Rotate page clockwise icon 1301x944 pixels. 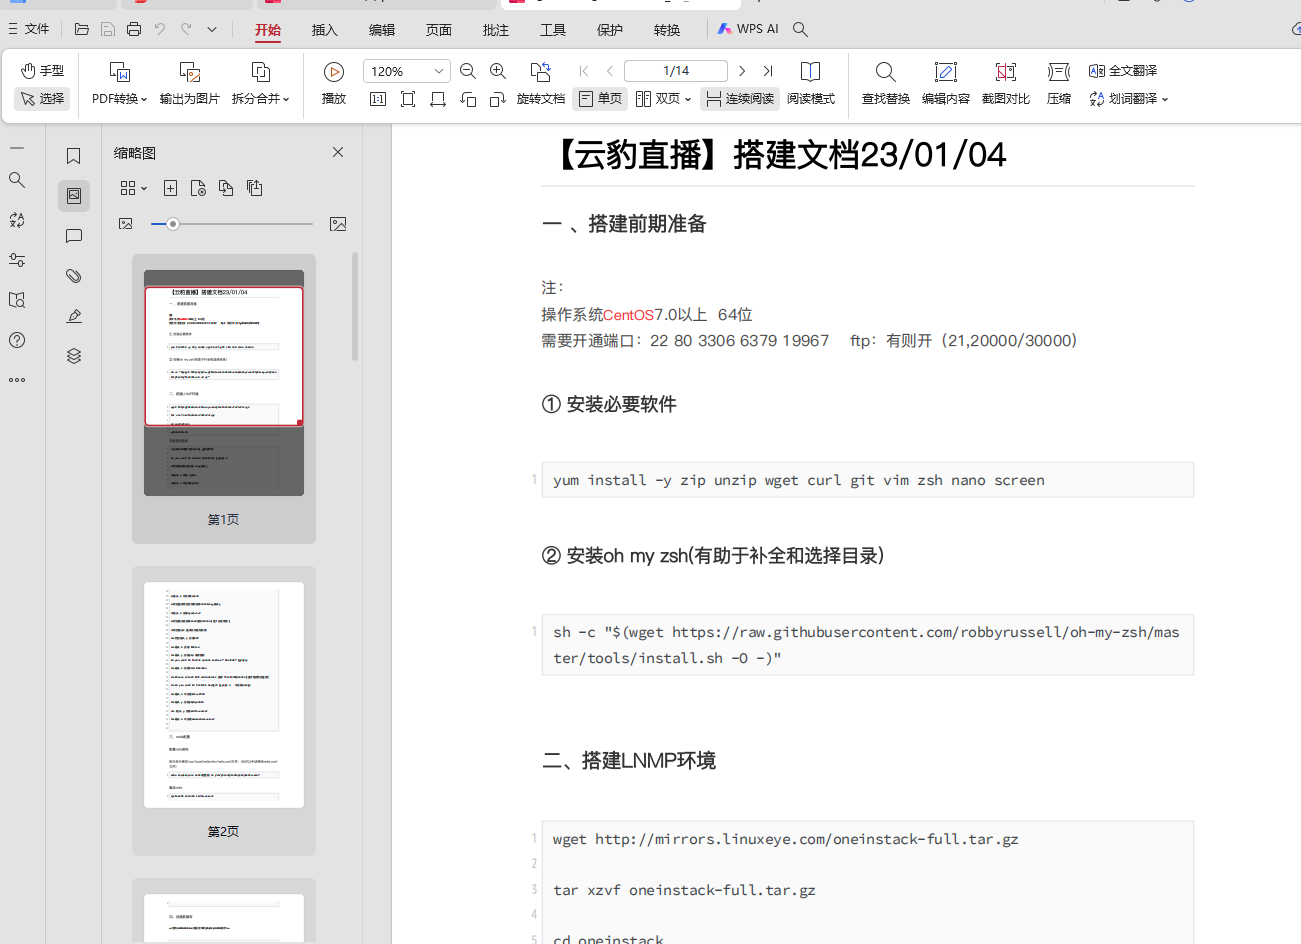click(498, 99)
